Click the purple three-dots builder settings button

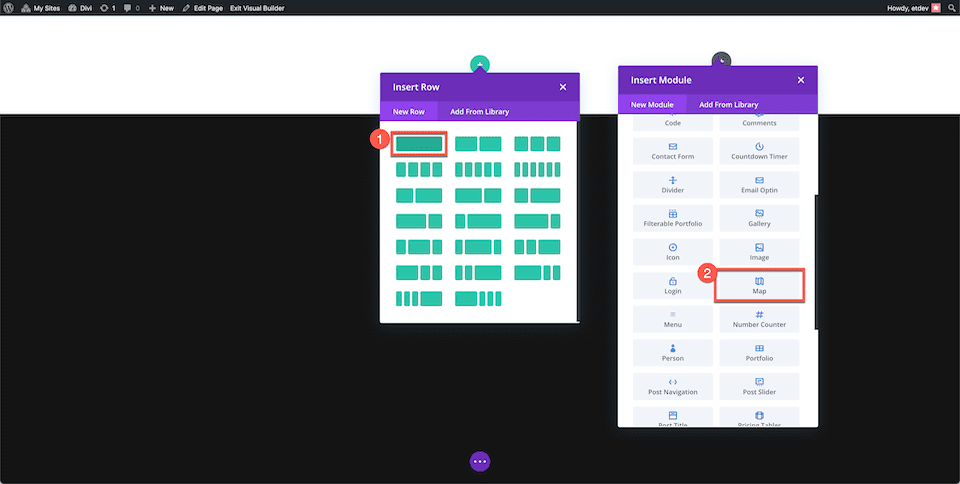pos(480,461)
